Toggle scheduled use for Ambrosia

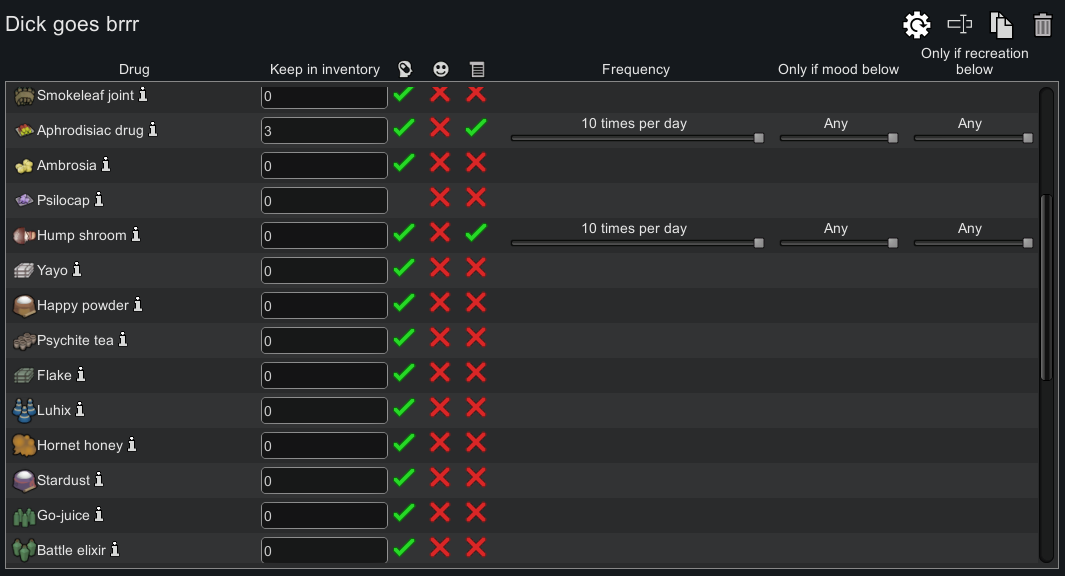pyautogui.click(x=476, y=162)
